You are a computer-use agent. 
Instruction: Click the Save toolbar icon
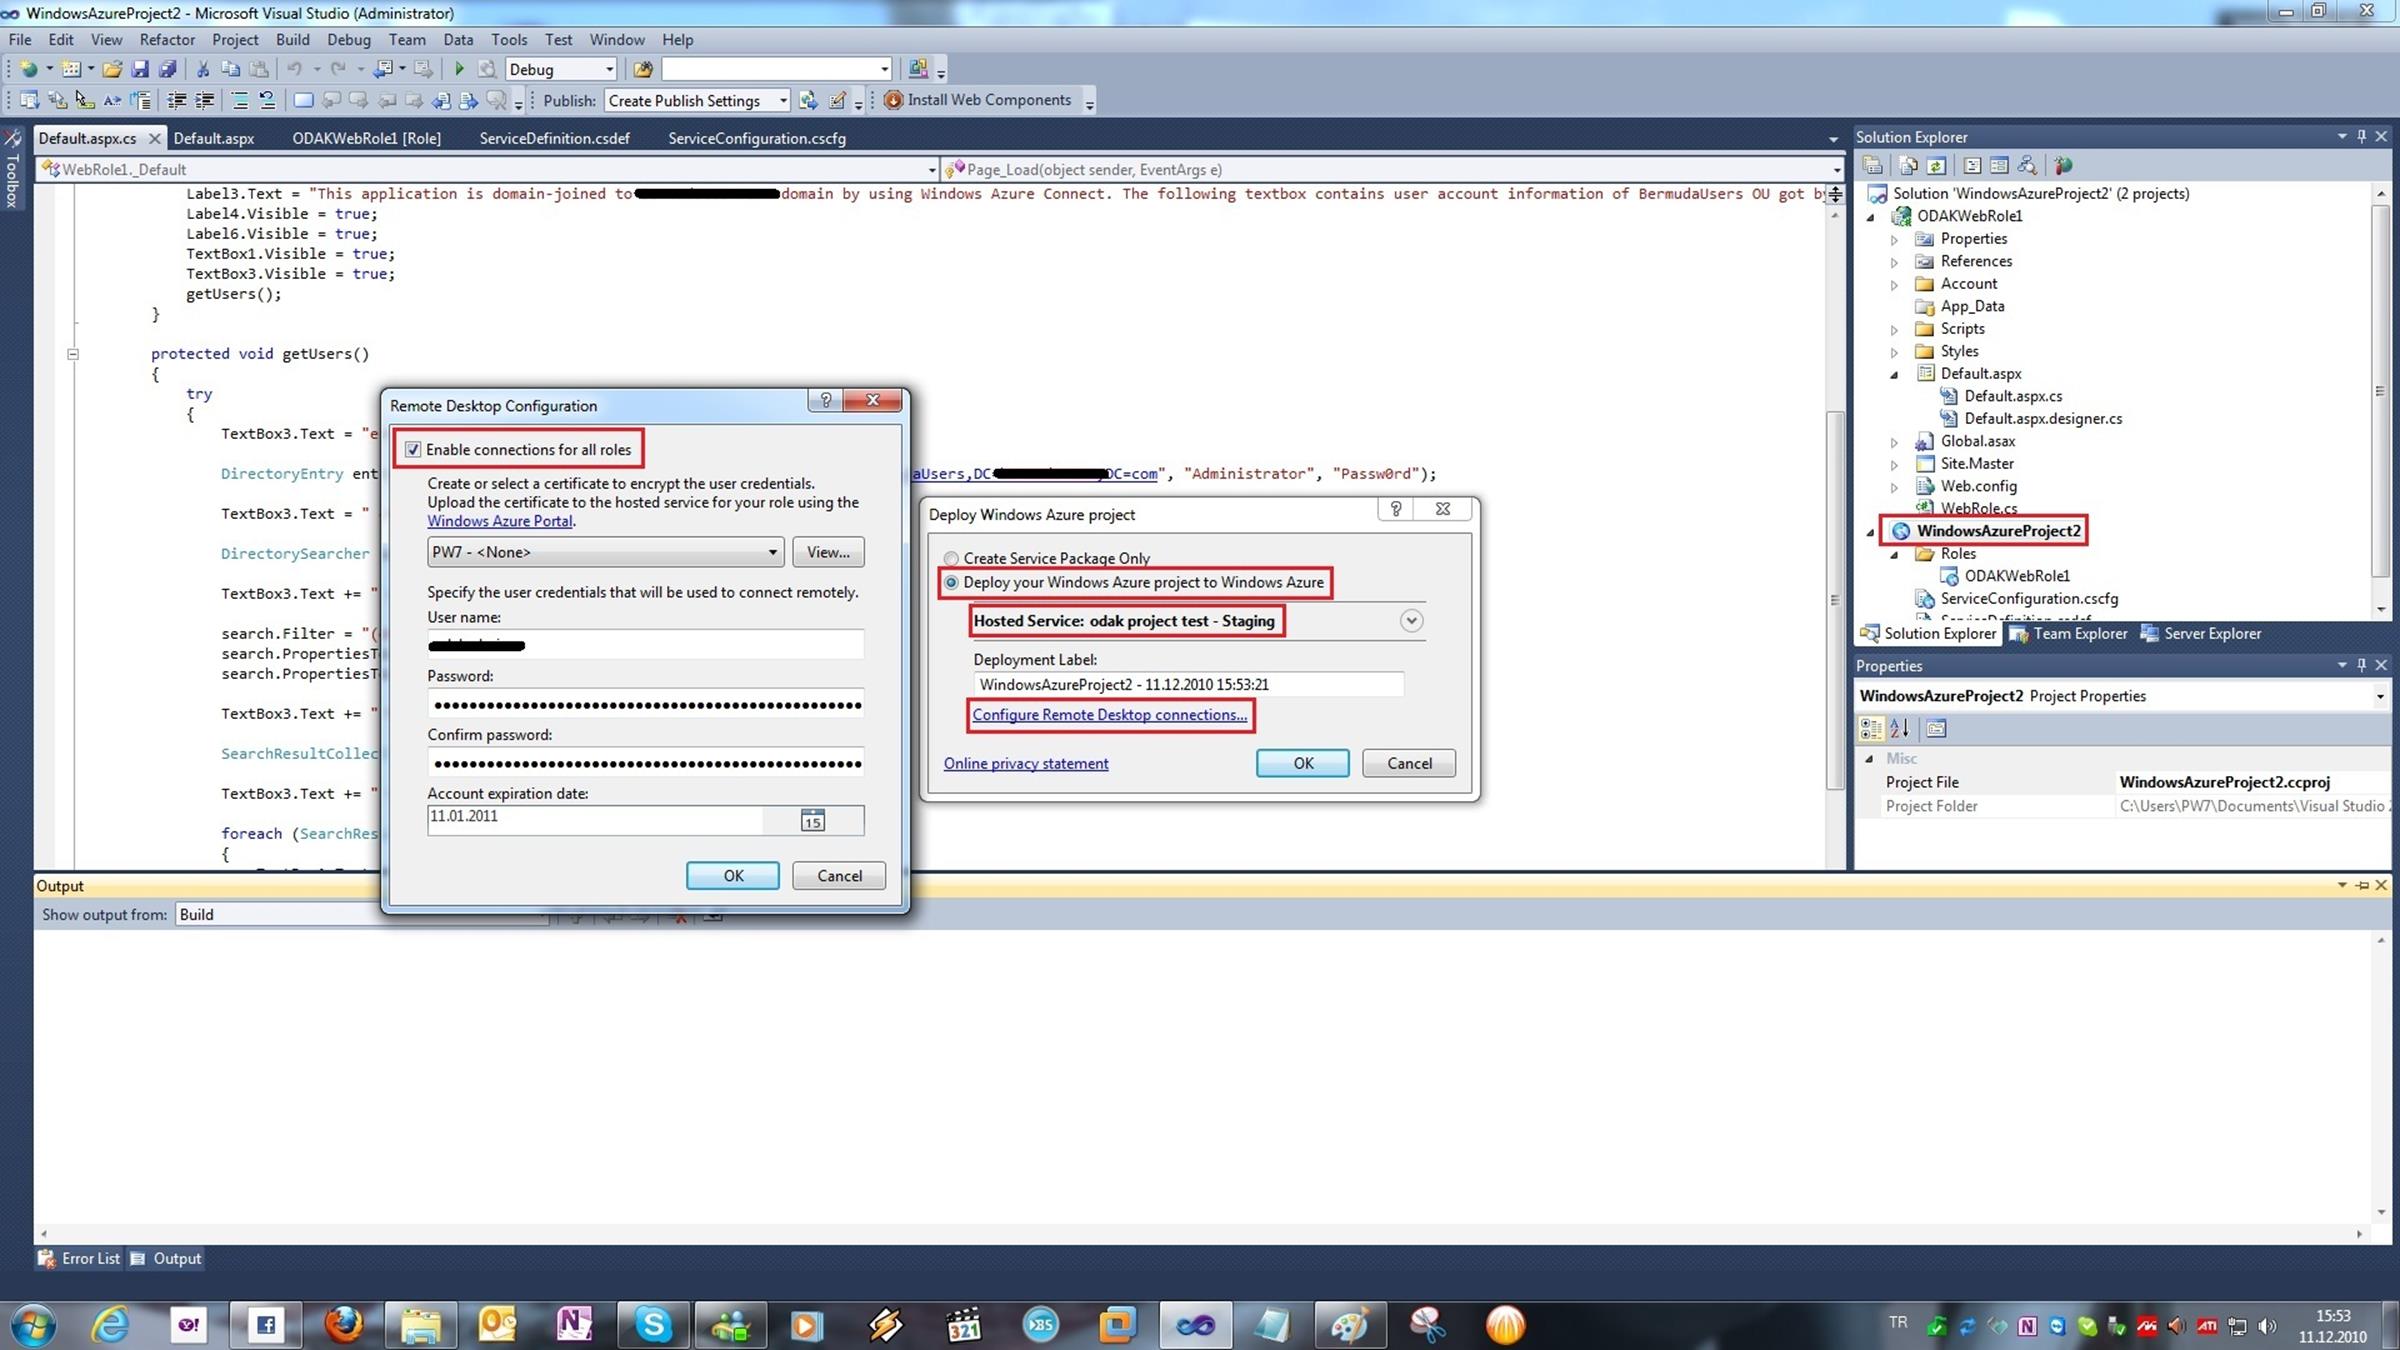140,69
